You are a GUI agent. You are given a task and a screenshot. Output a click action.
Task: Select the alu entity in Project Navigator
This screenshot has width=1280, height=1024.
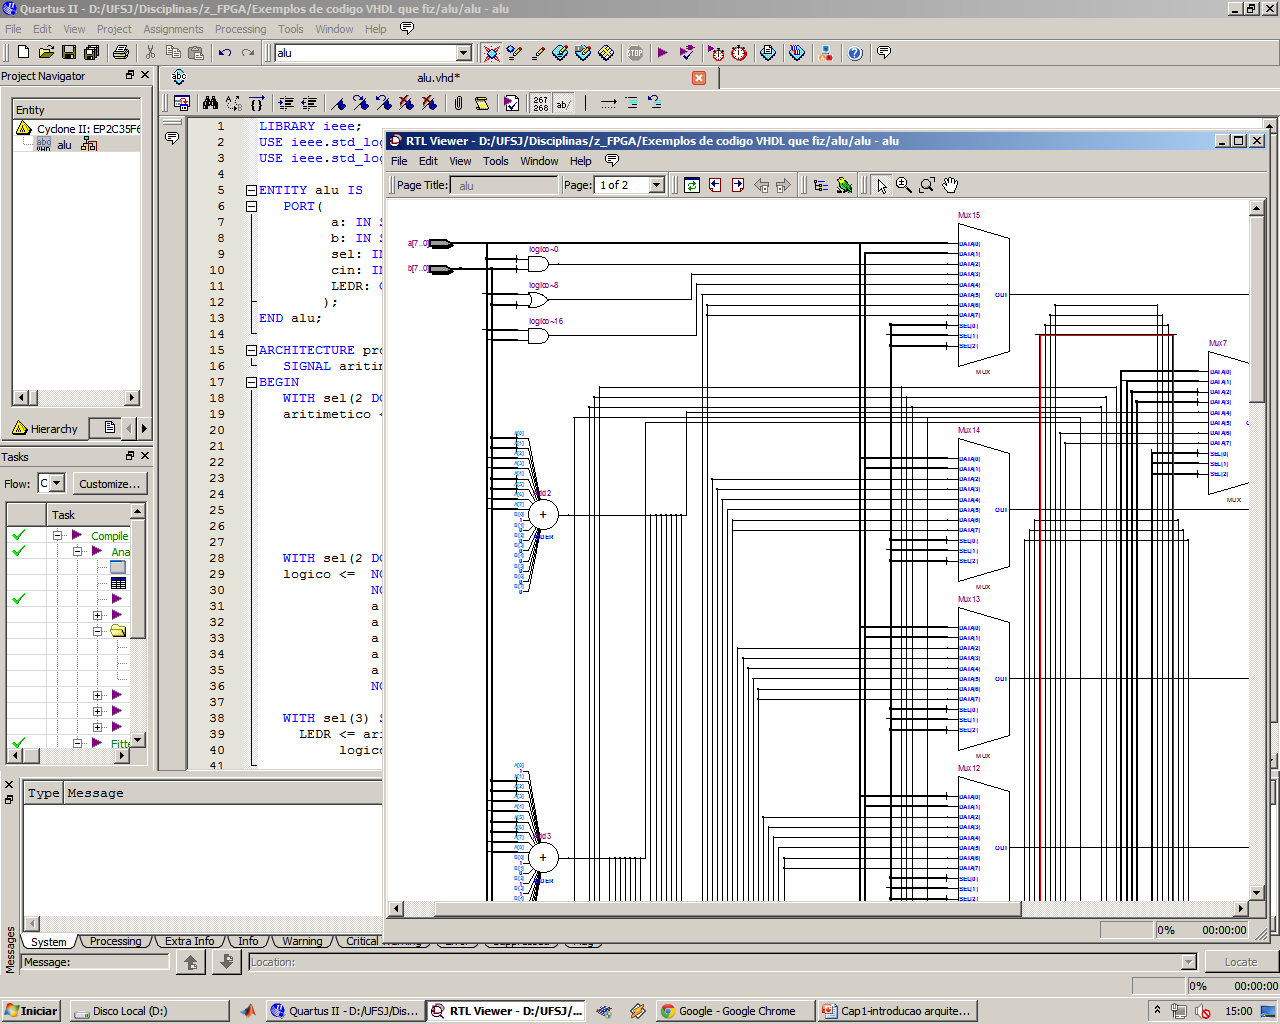pos(64,145)
